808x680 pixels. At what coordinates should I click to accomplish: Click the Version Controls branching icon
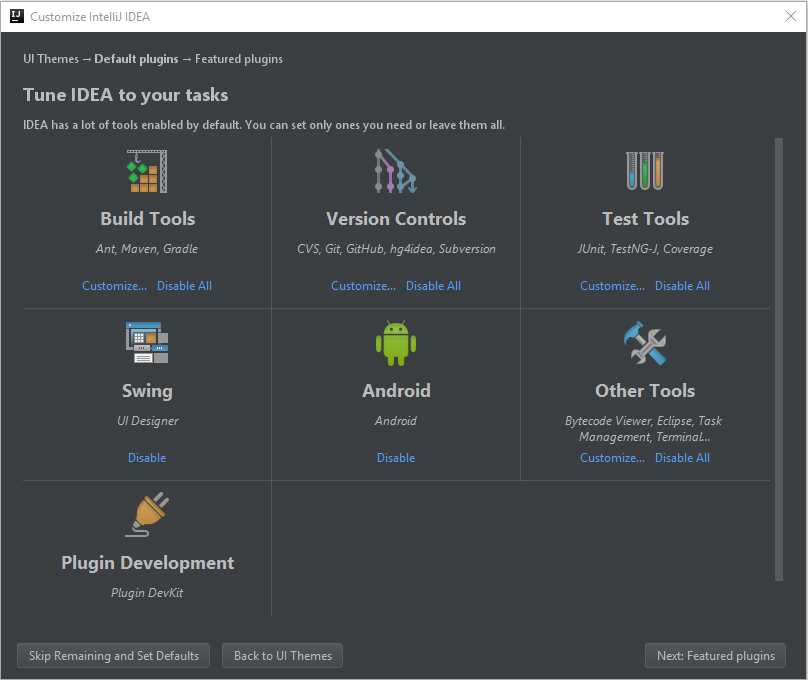point(395,170)
